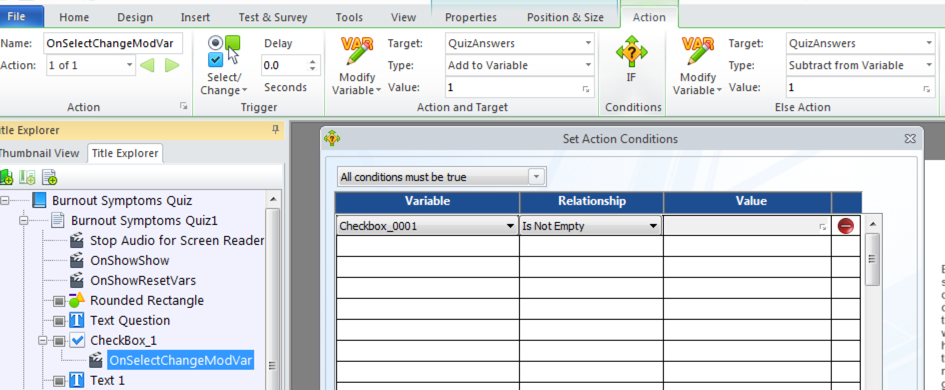Select the OnShowResetVars action
Viewport: 945px width, 390px height.
pyautogui.click(x=143, y=280)
